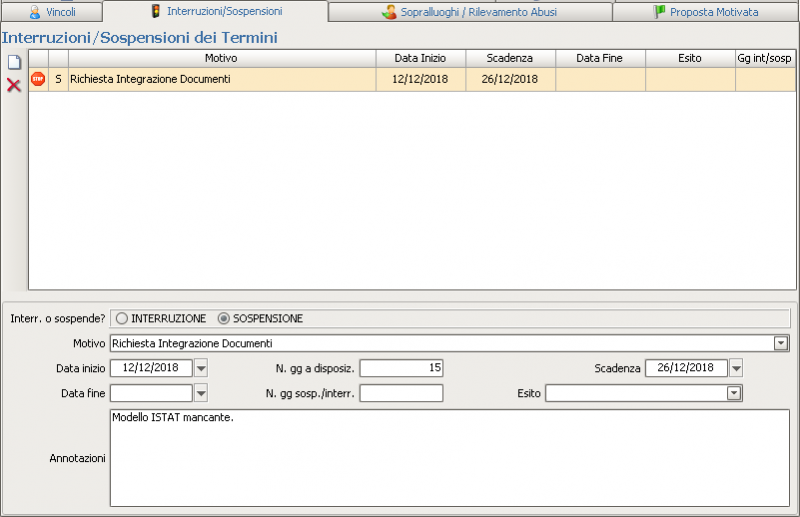Select the SOSPENSIONE radio button

pos(224,318)
